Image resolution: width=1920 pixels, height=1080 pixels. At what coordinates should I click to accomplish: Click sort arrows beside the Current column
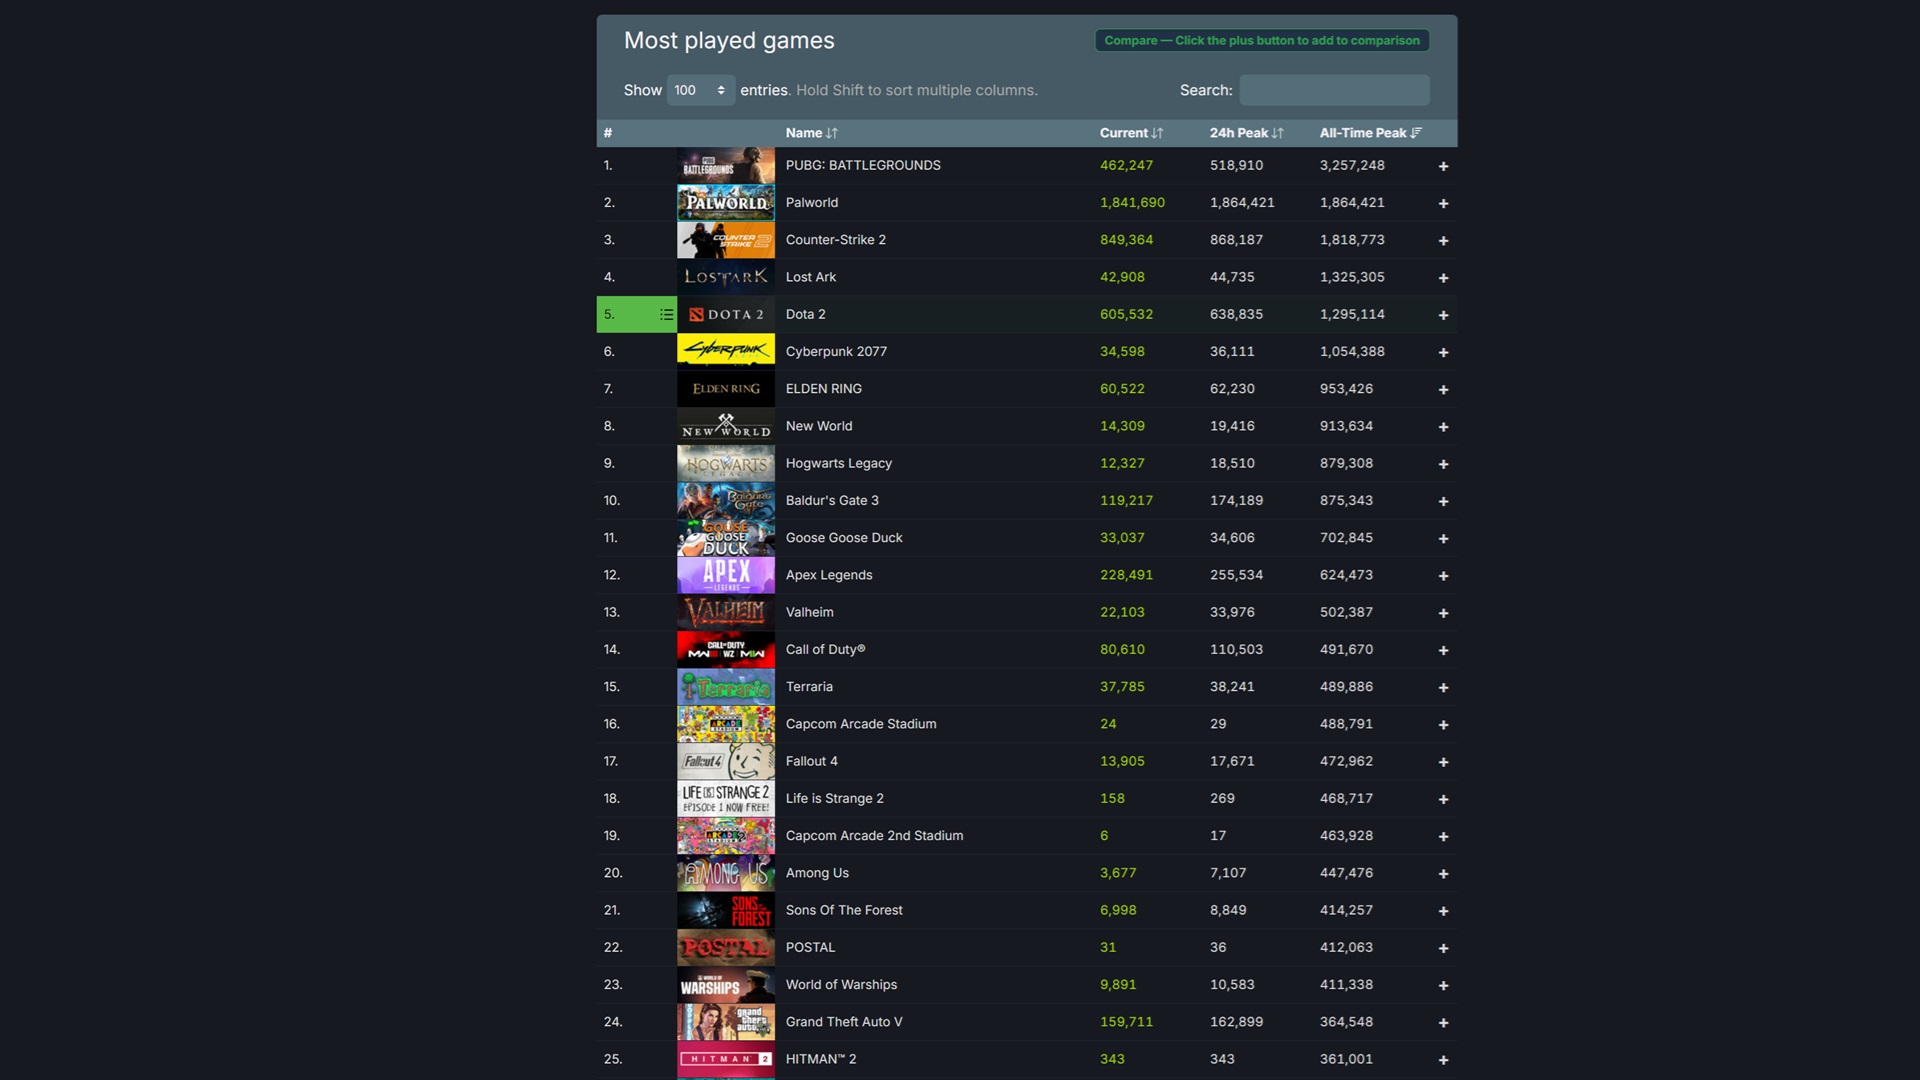[1157, 132]
